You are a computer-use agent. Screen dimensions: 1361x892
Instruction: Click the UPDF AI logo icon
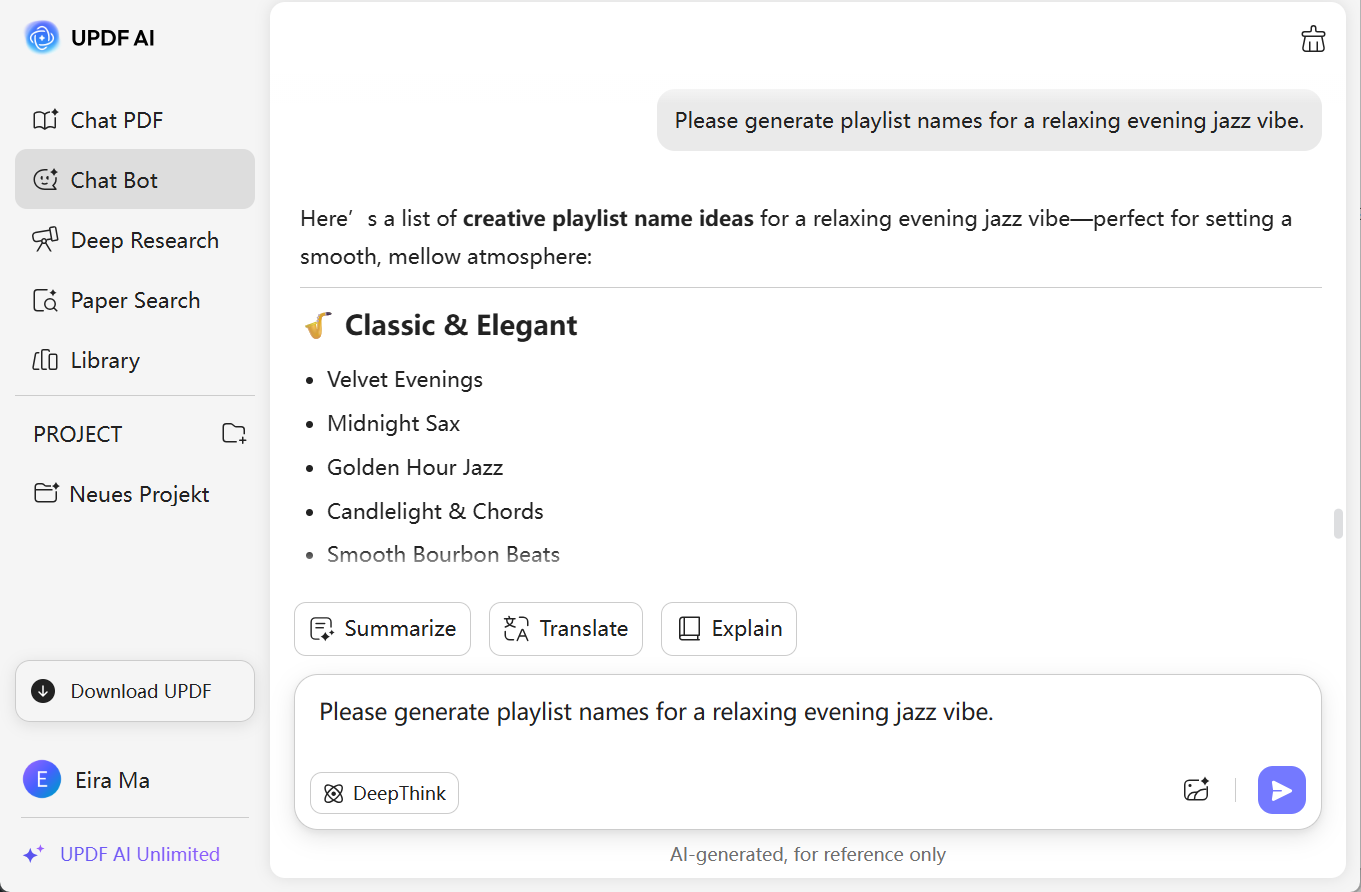[x=42, y=38]
